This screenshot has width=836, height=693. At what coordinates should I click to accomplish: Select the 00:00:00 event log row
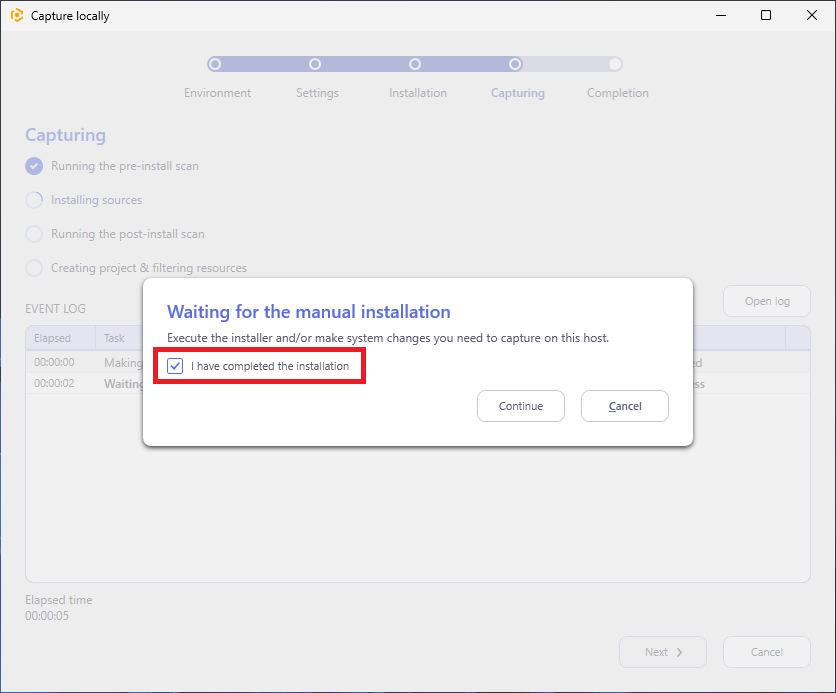click(x=417, y=362)
